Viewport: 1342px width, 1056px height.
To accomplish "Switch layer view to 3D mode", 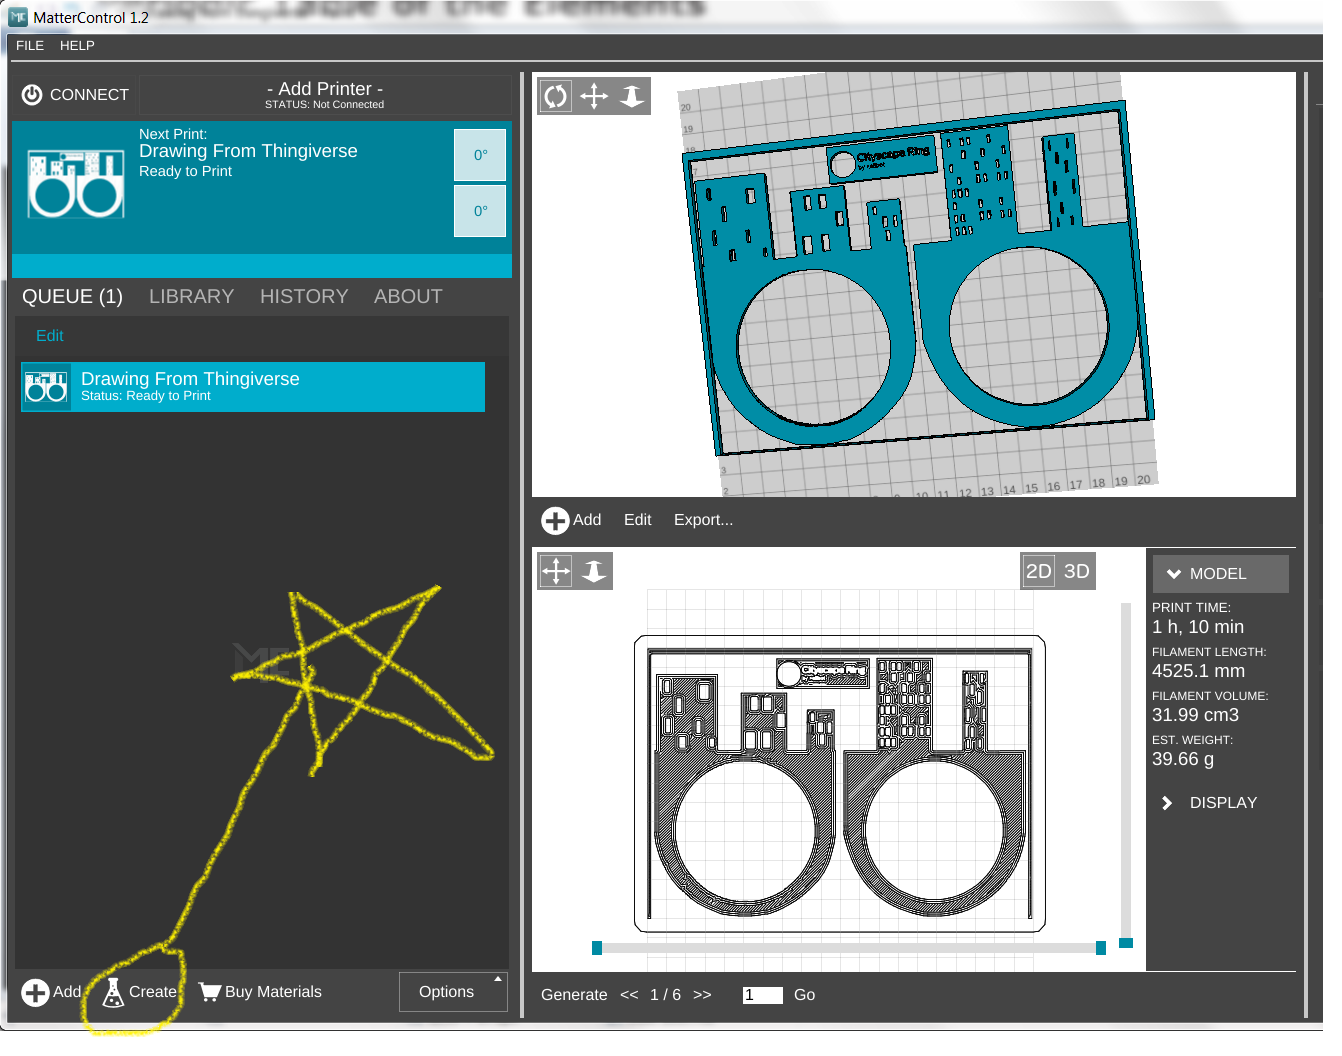I will coord(1076,571).
